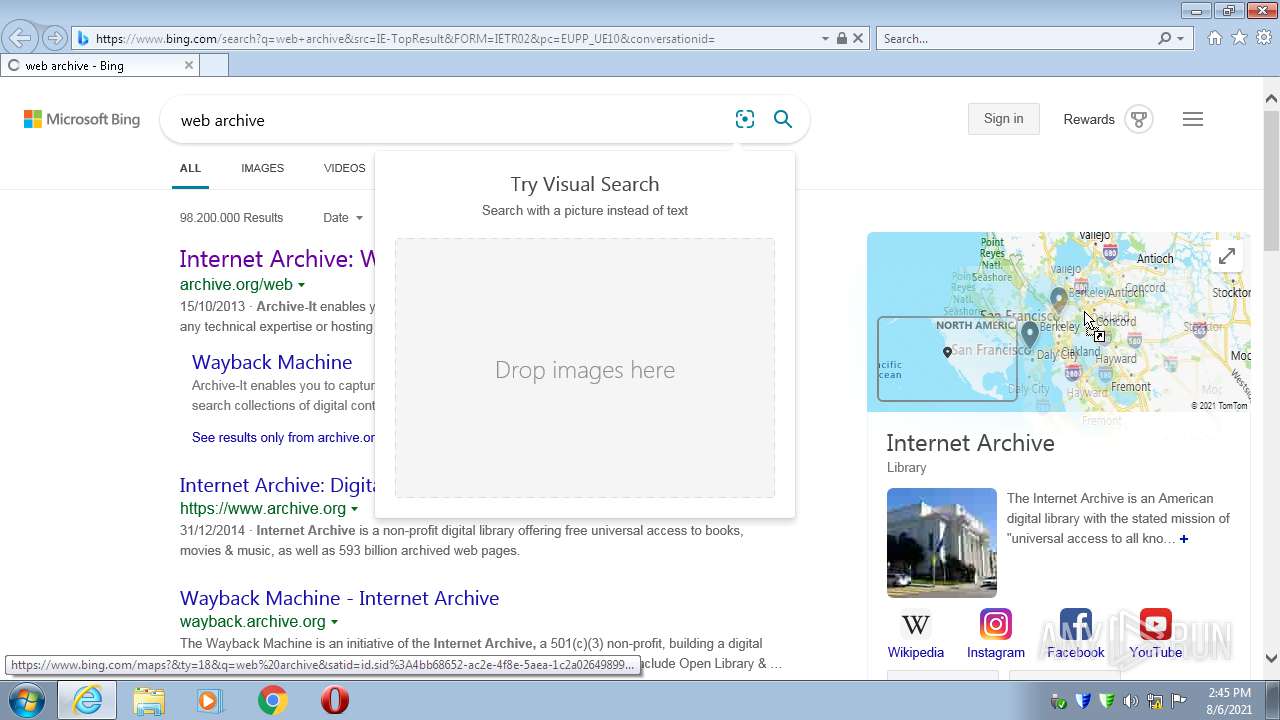Click the browser Forward arrow button
Screen dimensions: 1280x720
pos(54,38)
